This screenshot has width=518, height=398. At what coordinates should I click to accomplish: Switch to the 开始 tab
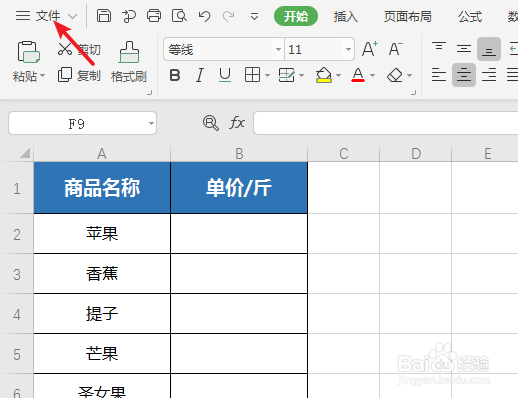click(296, 16)
